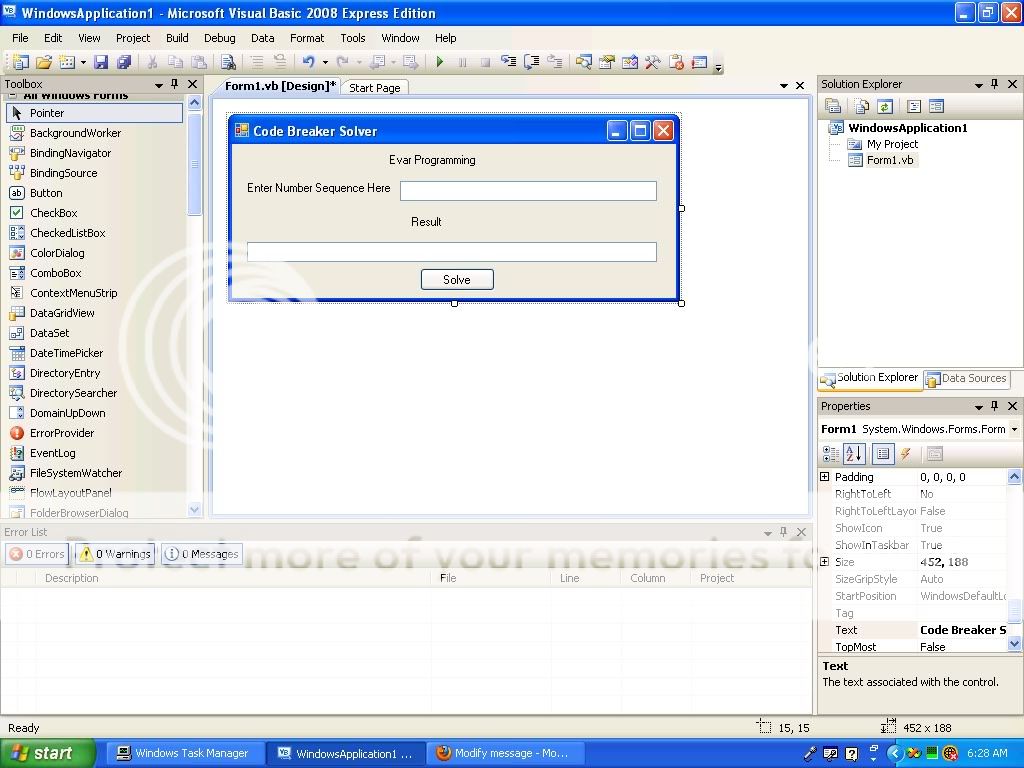1024x768 pixels.
Task: Click the Events lightning bolt icon in Properties
Action: coord(906,454)
